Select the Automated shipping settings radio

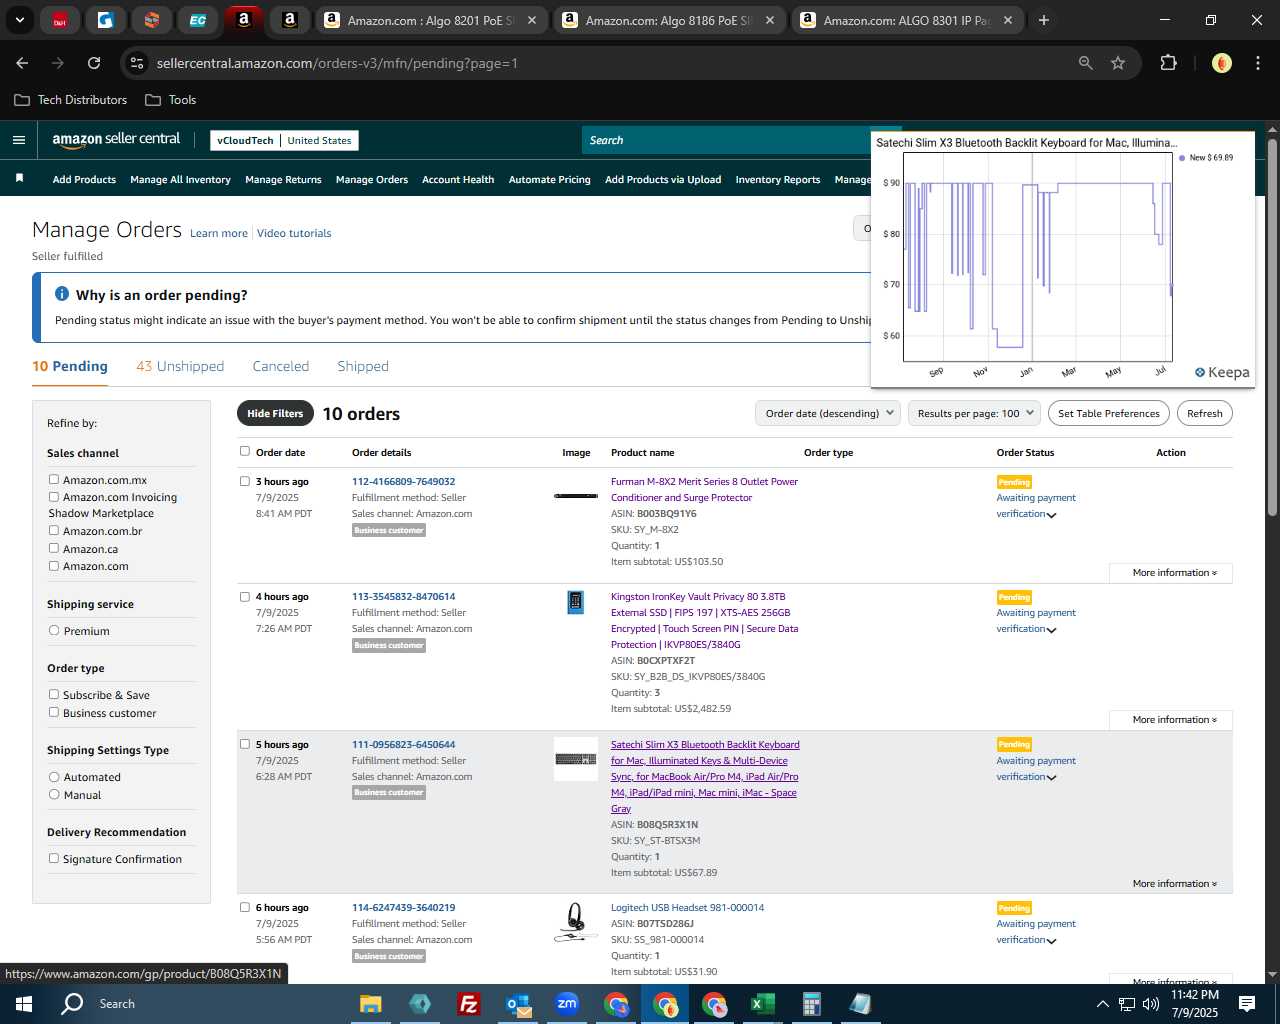tap(54, 776)
